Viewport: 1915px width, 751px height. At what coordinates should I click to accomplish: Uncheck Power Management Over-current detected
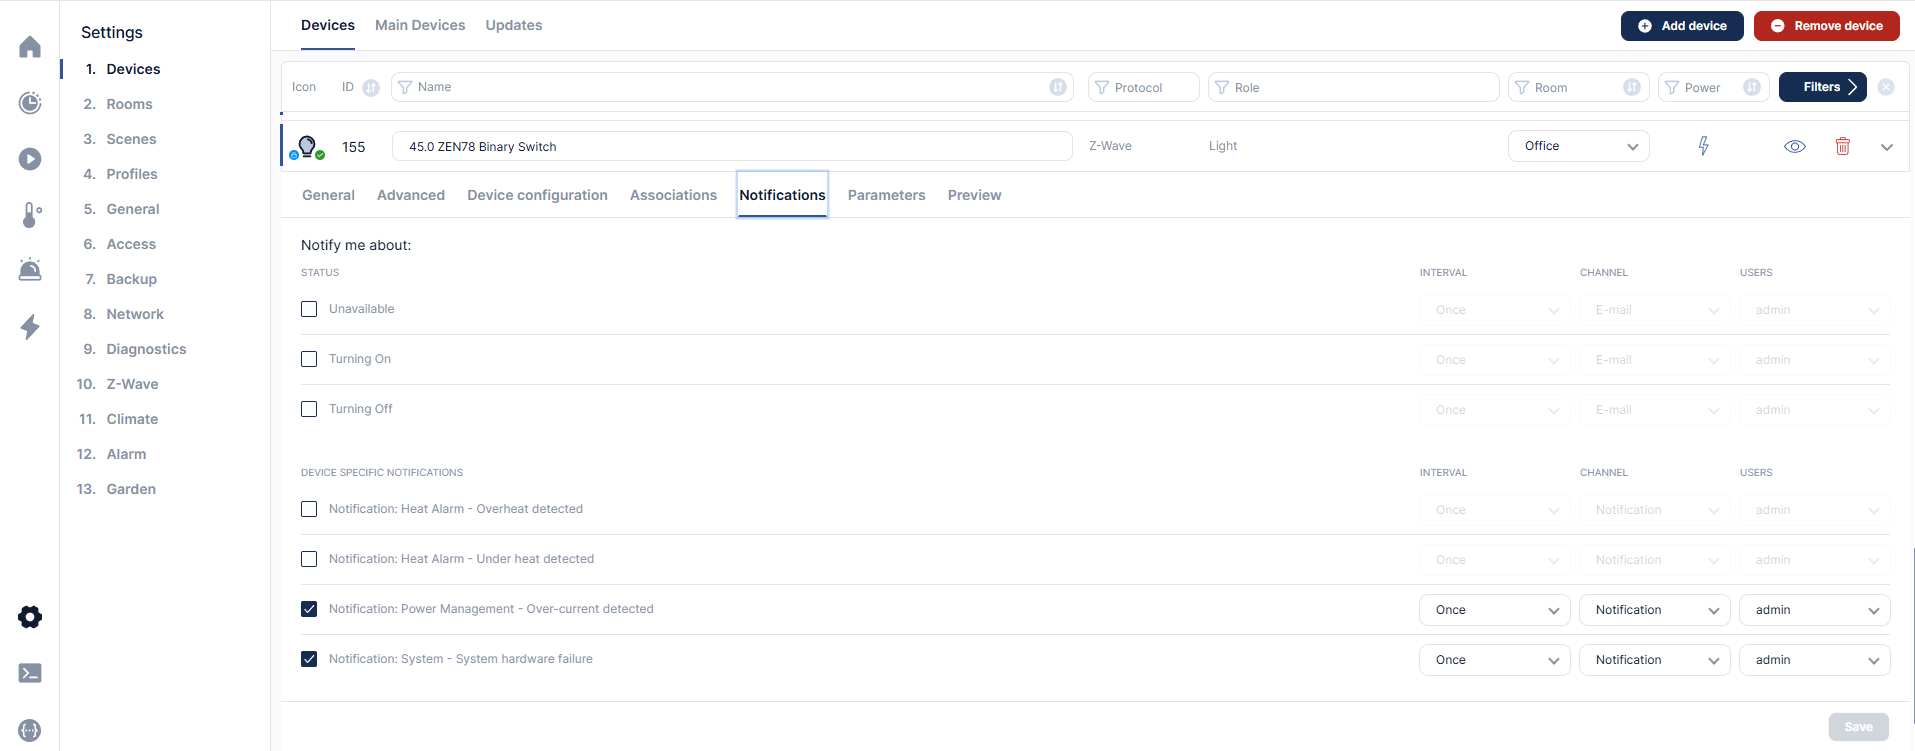pyautogui.click(x=309, y=609)
